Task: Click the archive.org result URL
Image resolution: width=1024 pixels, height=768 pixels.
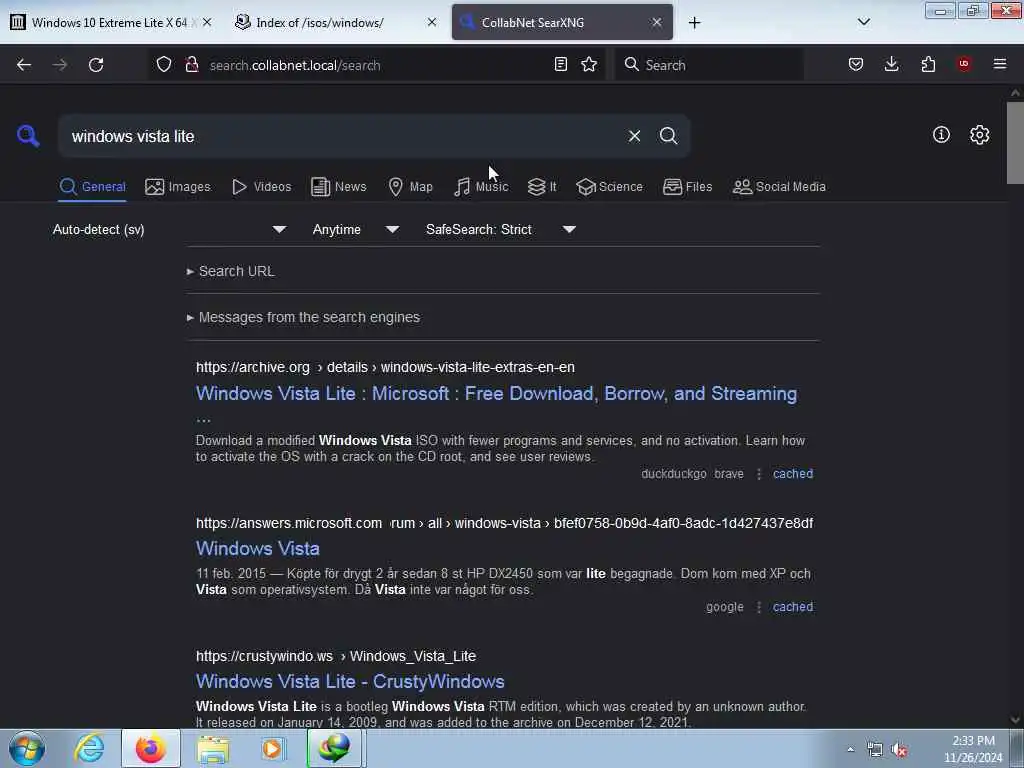Action: (x=385, y=367)
